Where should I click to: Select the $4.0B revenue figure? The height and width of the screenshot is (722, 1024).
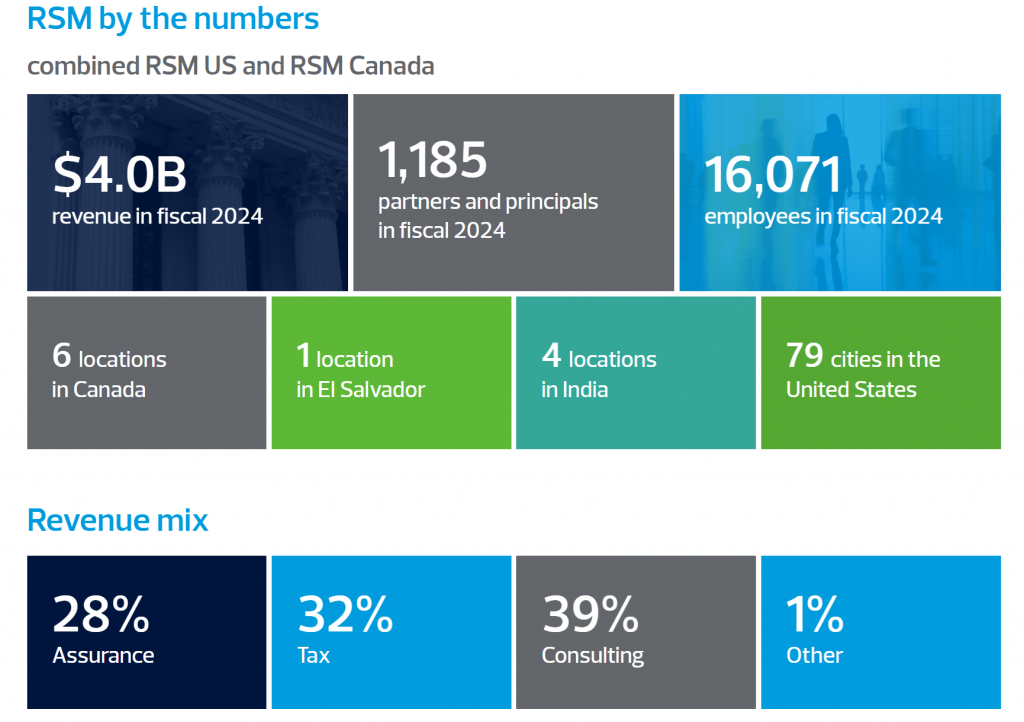point(120,174)
